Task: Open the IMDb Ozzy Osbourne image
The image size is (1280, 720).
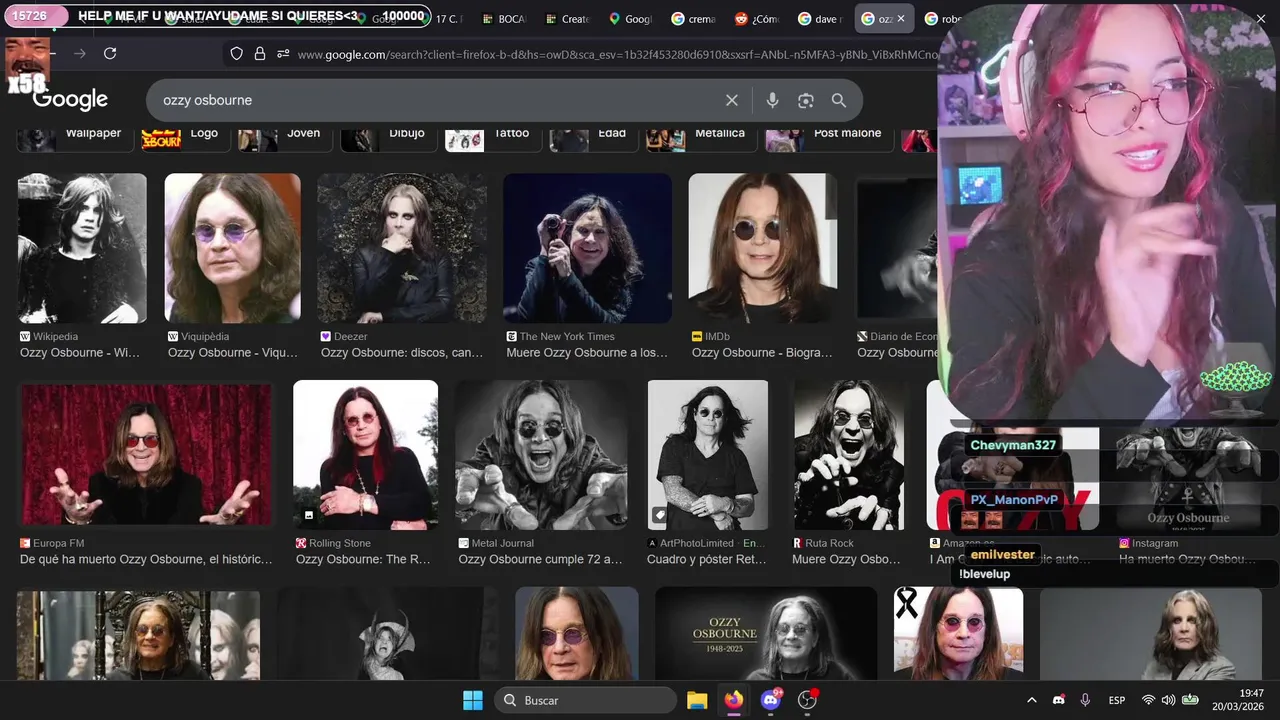Action: [762, 248]
